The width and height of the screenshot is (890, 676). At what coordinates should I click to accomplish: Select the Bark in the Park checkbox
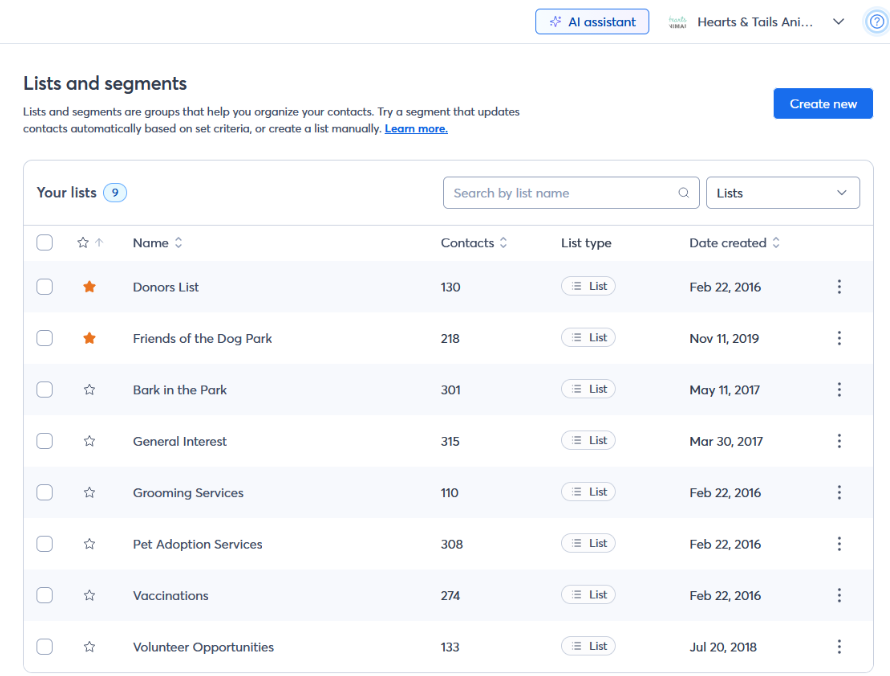click(x=44, y=389)
